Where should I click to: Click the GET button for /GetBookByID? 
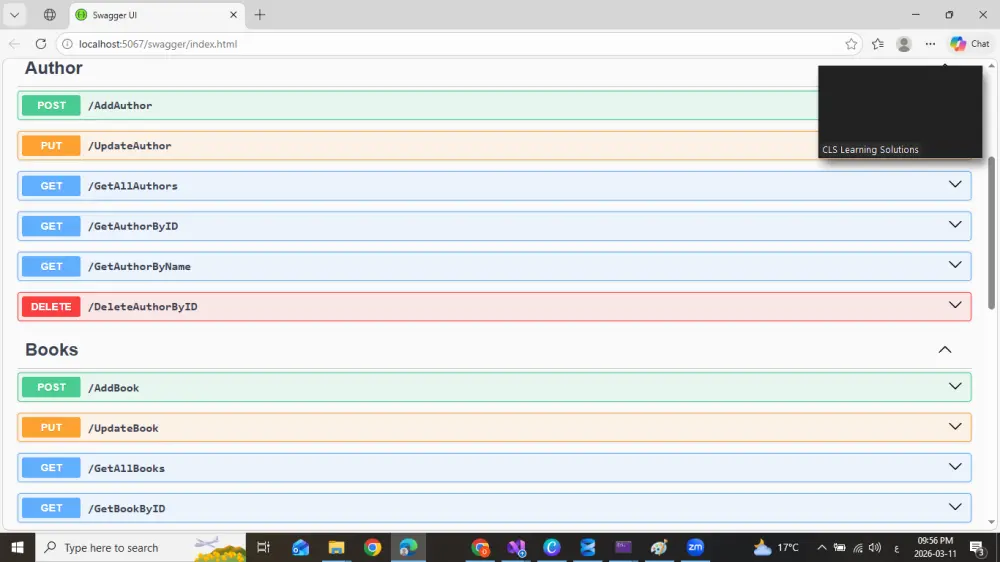(x=51, y=508)
